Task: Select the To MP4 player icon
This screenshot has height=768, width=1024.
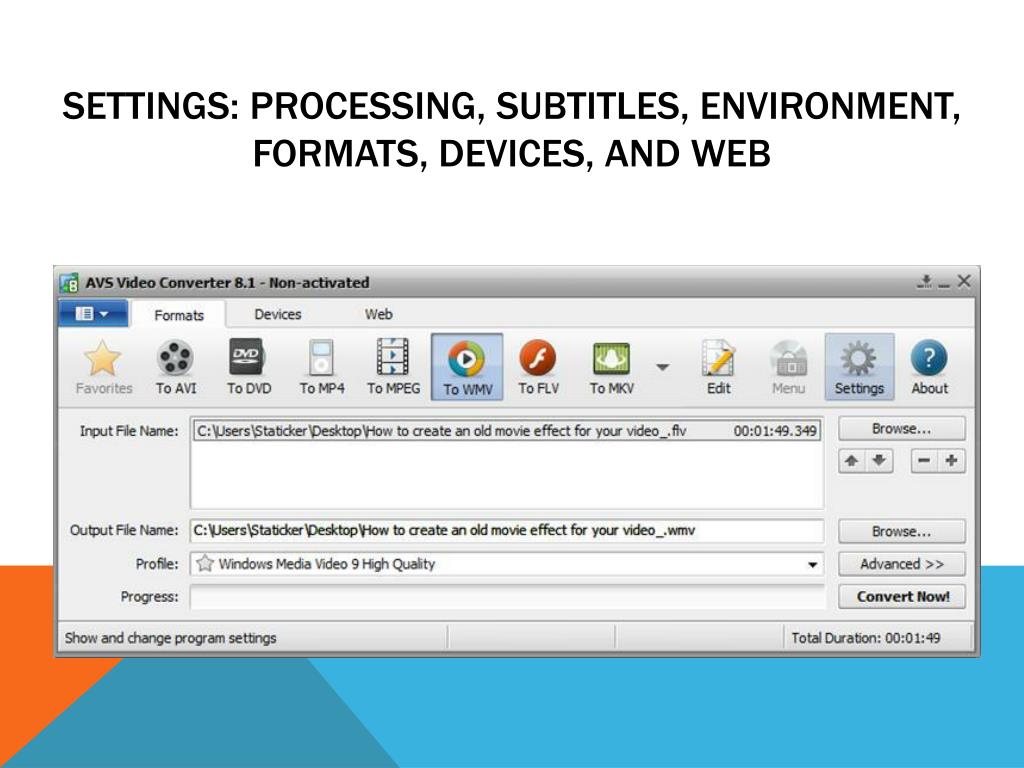Action: pos(321,366)
